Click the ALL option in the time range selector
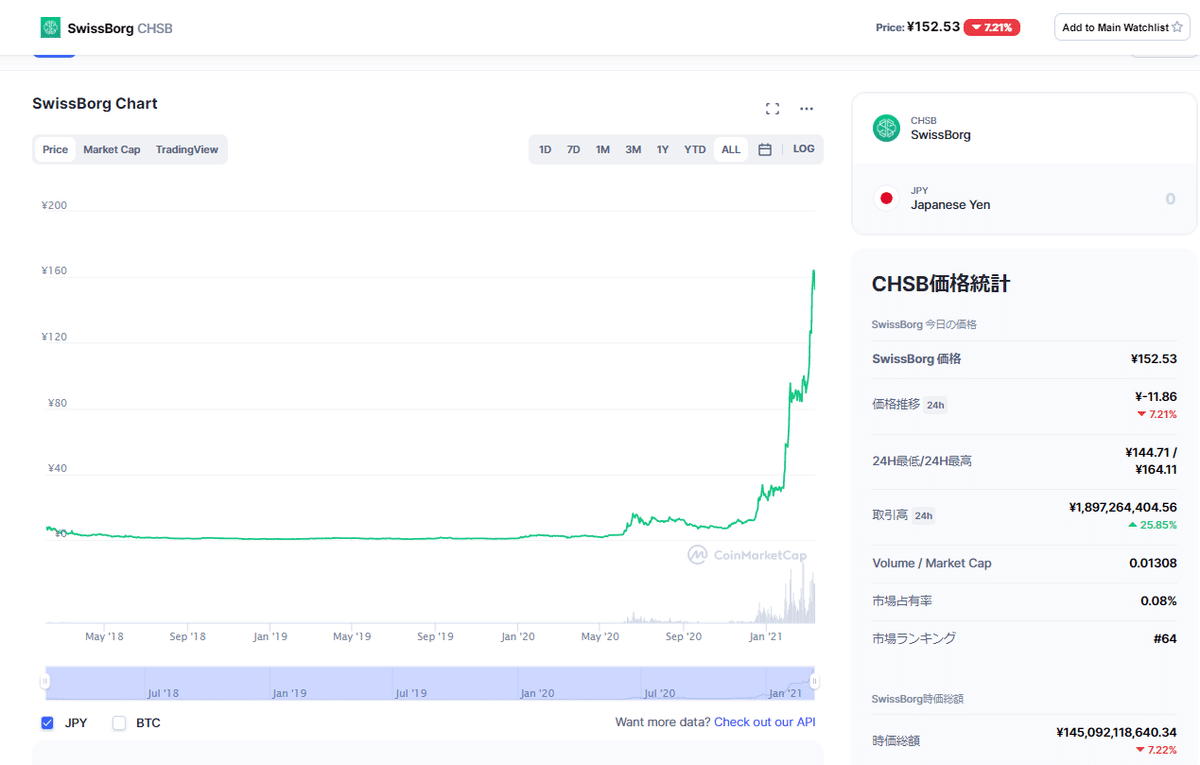 pos(731,148)
